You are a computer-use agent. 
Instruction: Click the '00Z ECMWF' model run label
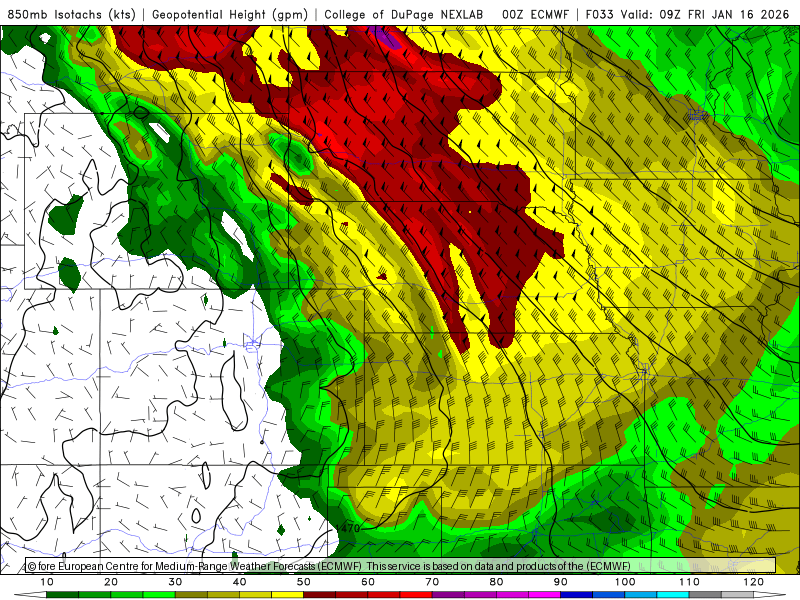(535, 15)
